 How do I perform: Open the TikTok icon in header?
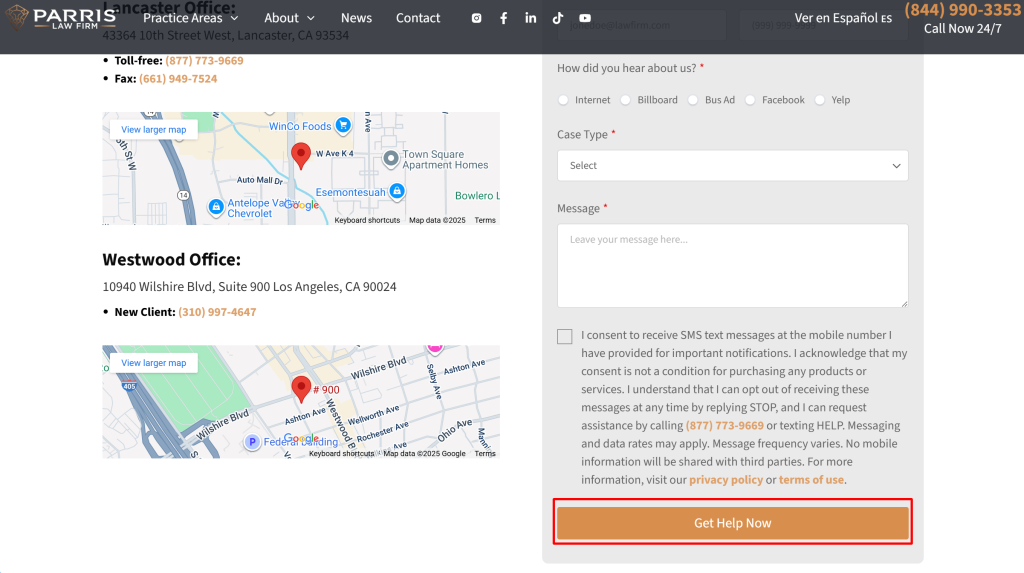[557, 18]
